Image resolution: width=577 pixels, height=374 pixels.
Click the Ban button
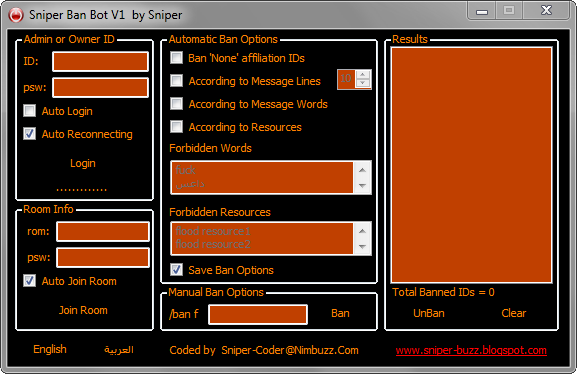coord(340,313)
